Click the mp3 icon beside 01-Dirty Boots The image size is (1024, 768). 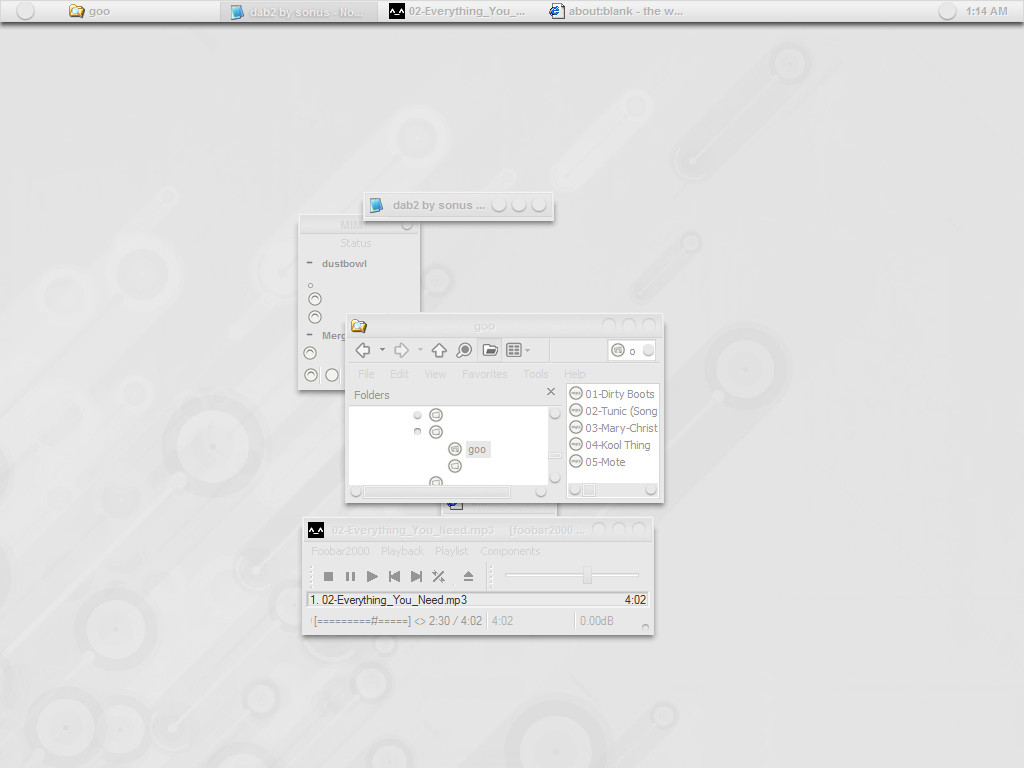576,393
